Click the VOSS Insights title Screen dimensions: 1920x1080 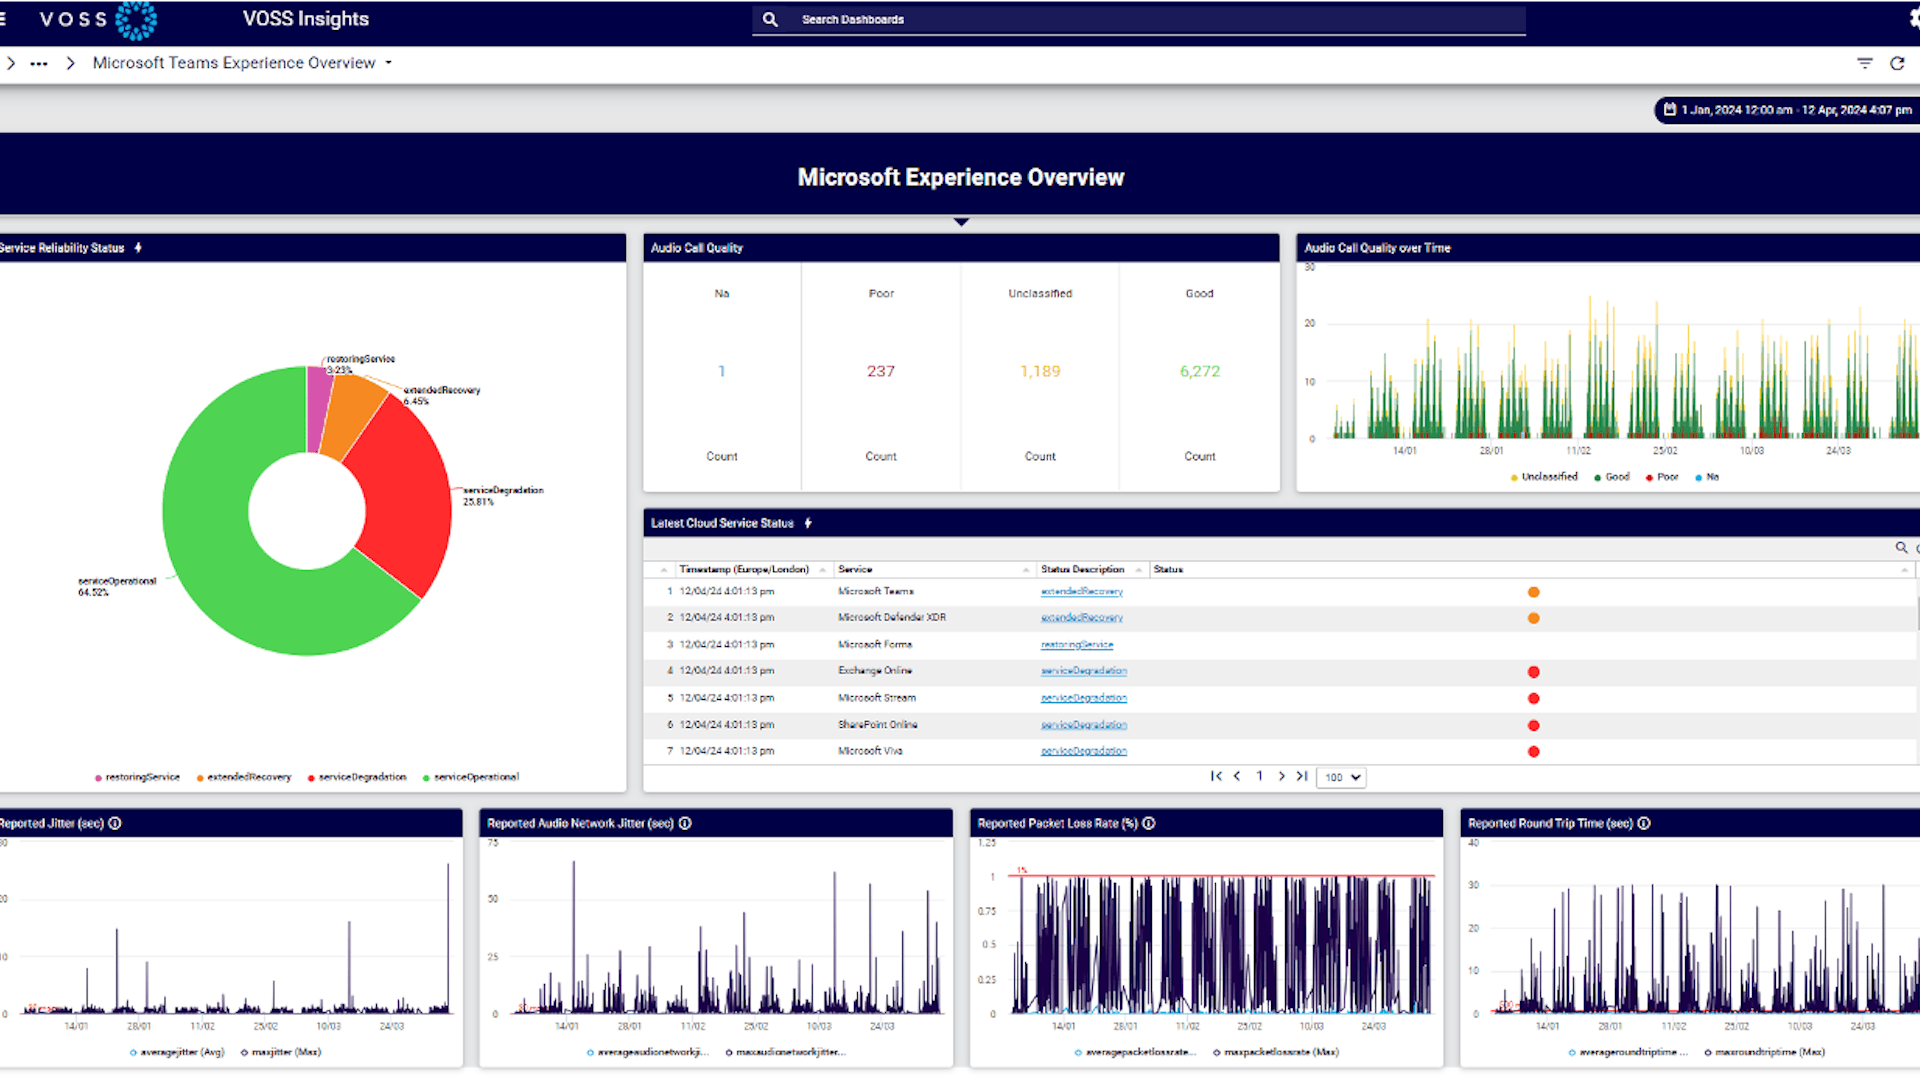click(306, 19)
